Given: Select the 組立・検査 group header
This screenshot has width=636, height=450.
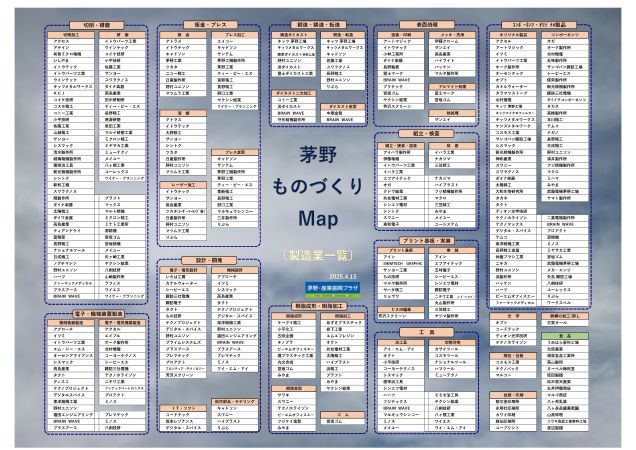Looking at the screenshot, I should point(426,133).
